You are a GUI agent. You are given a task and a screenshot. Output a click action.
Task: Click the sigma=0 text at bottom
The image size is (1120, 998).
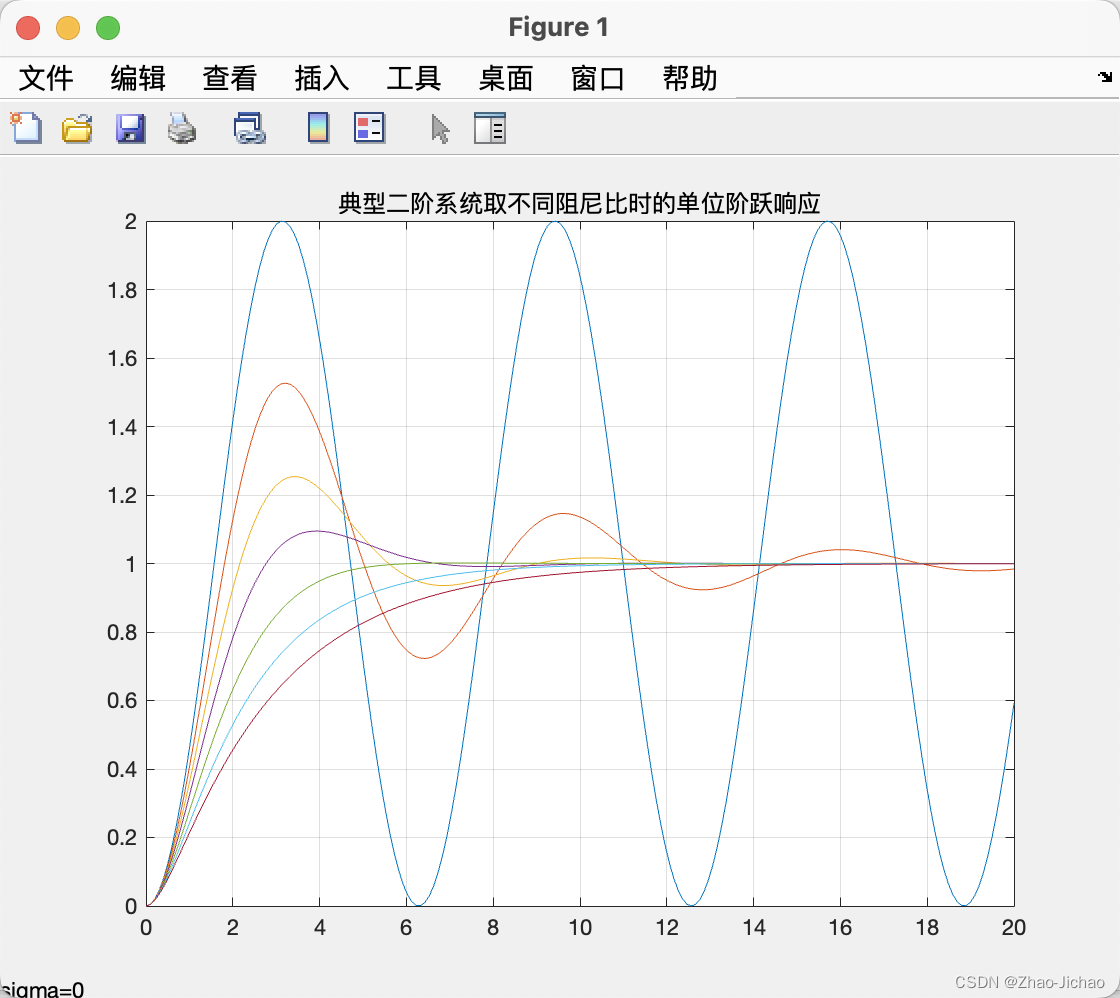pos(43,989)
